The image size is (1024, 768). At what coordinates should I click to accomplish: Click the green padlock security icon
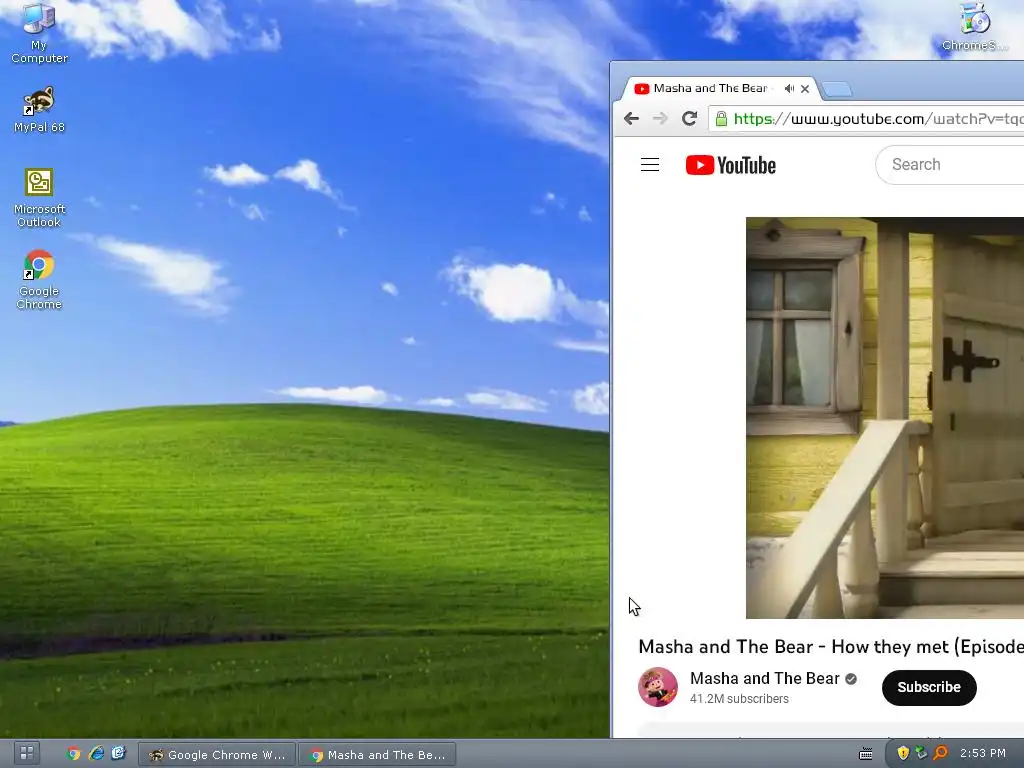(x=721, y=118)
